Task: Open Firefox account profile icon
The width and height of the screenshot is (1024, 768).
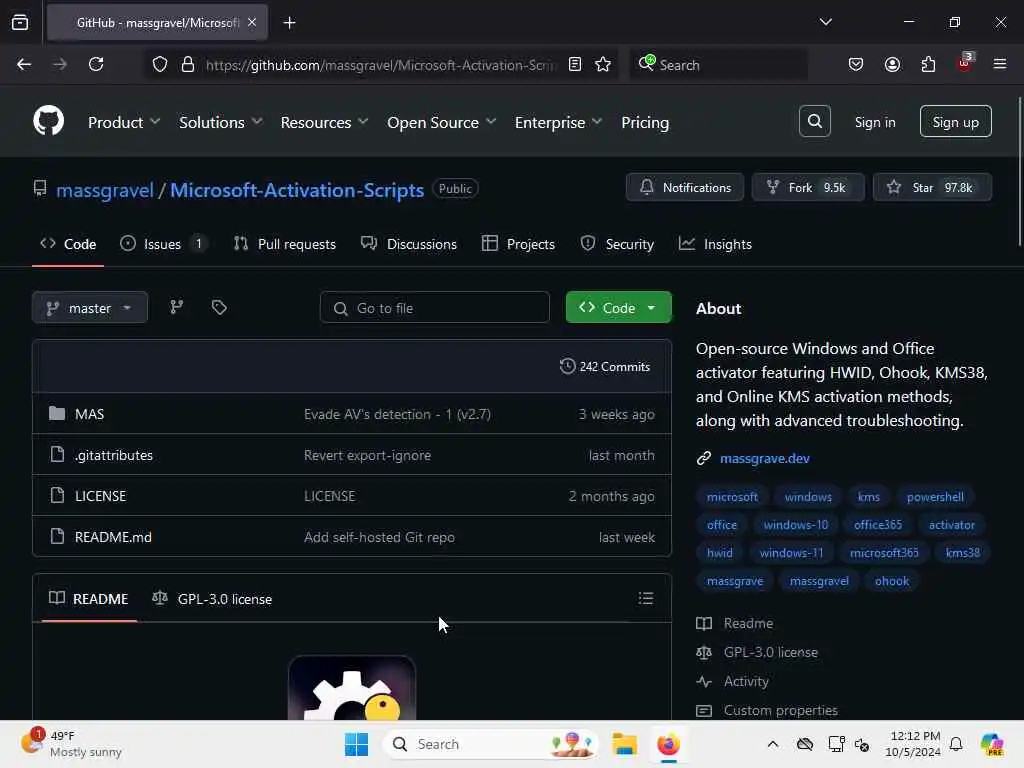Action: pos(892,64)
